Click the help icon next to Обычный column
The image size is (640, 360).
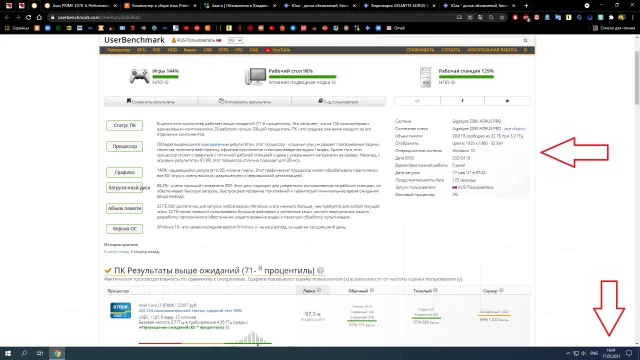point(372,291)
